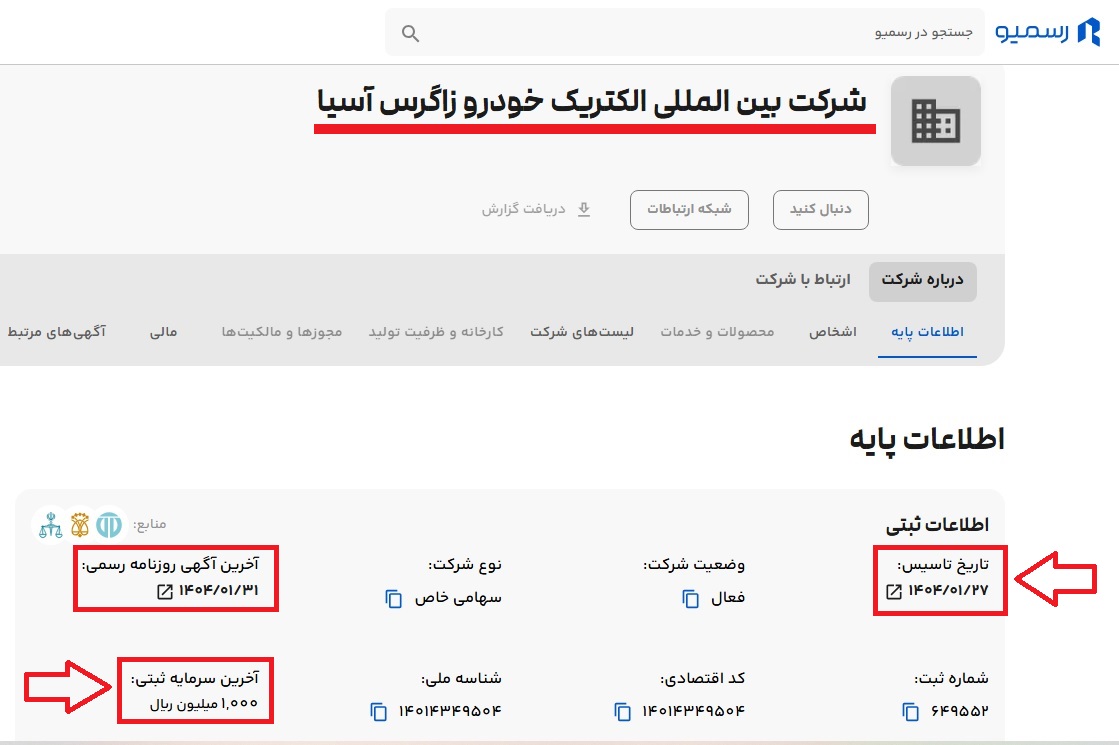The width and height of the screenshot is (1119, 745).
Task: Click the company building avatar icon
Action: [x=936, y=121]
